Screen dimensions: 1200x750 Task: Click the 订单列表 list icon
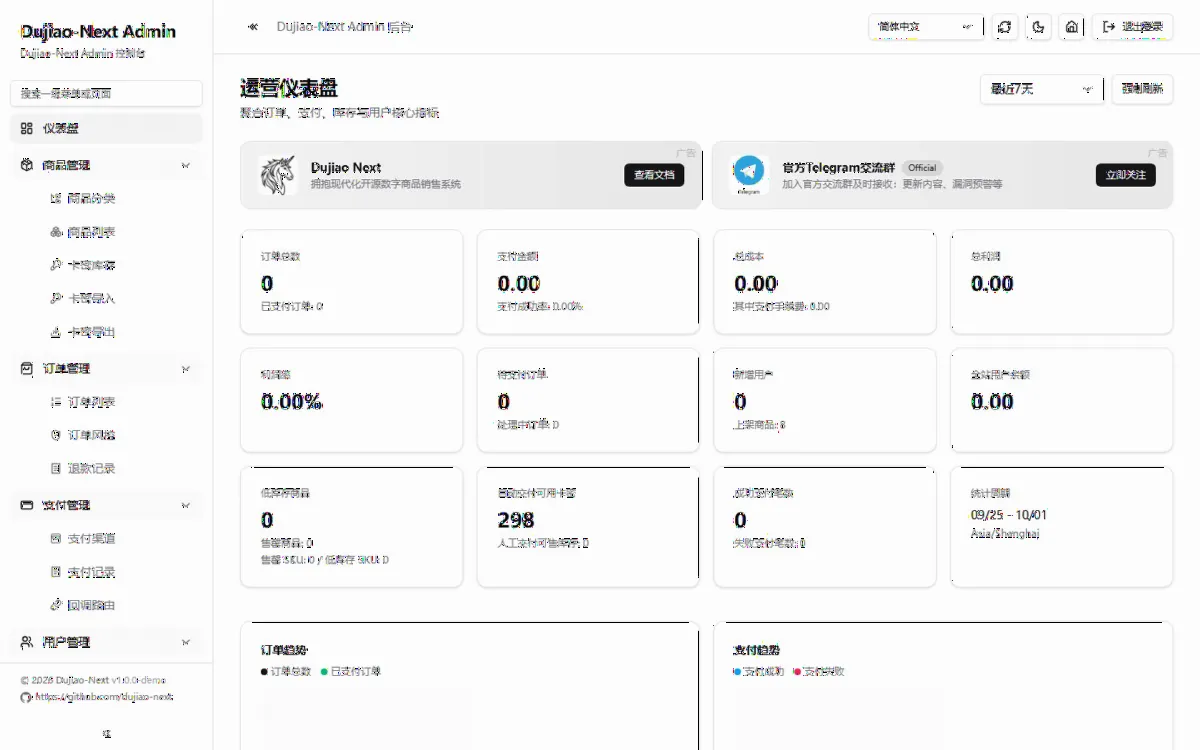pyautogui.click(x=56, y=402)
